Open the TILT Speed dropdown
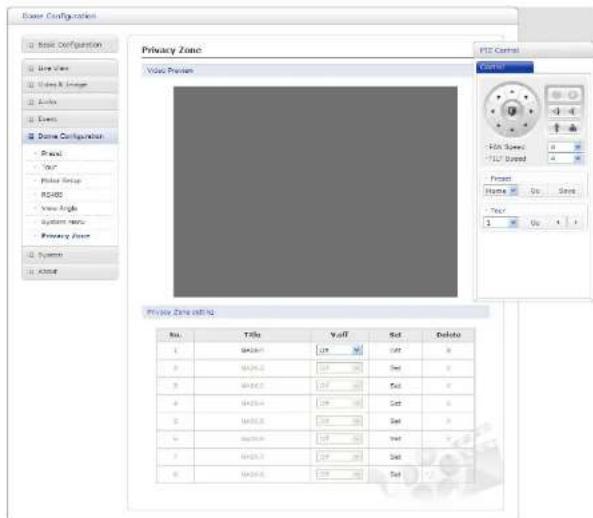The height and width of the screenshot is (518, 593). coord(565,158)
